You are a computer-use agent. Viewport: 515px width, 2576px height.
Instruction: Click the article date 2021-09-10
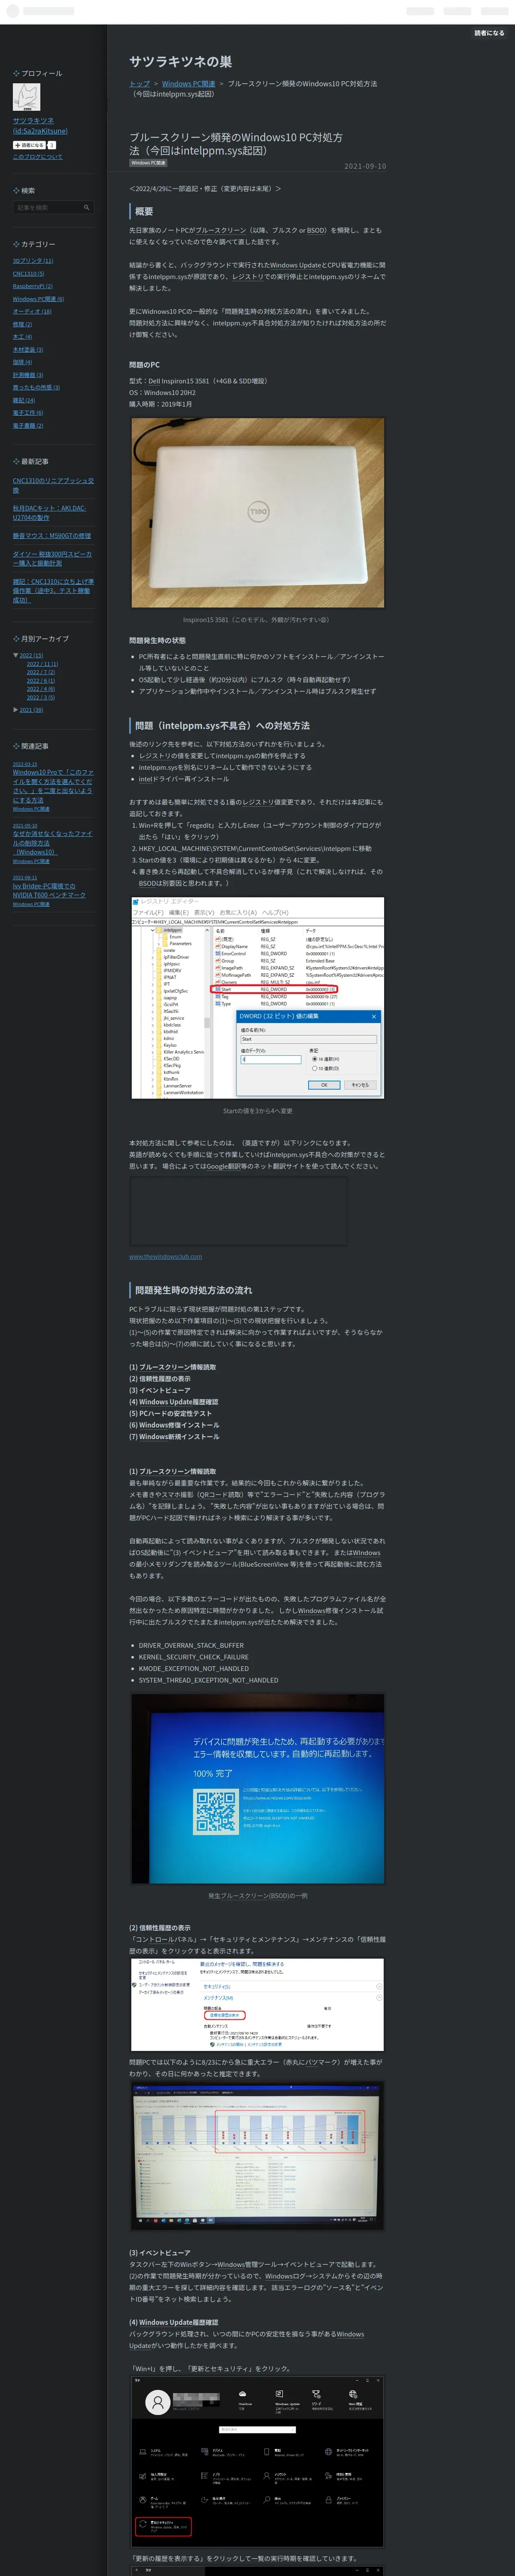point(365,166)
